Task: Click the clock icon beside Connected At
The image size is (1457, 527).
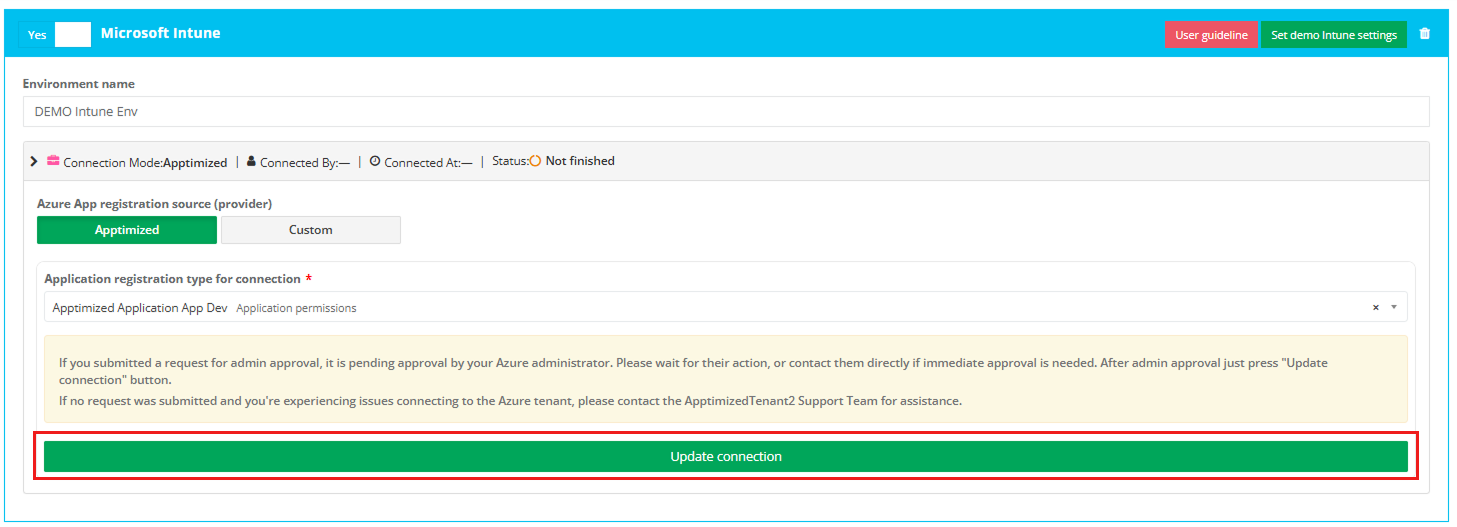Action: (x=374, y=161)
